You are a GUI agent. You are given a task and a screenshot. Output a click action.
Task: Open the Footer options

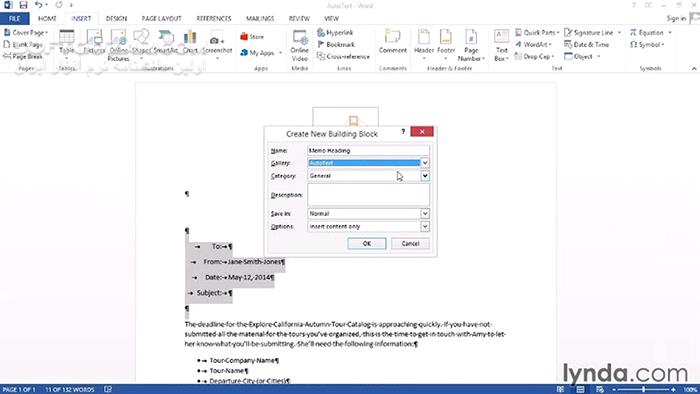pos(446,45)
